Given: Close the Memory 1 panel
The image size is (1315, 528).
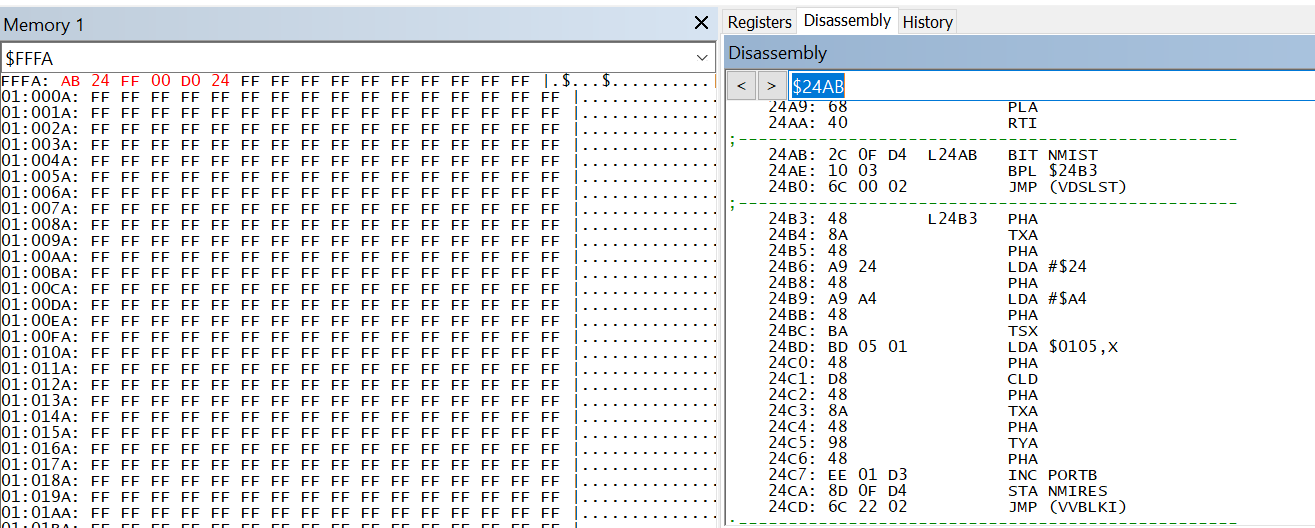Looking at the screenshot, I should (701, 23).
